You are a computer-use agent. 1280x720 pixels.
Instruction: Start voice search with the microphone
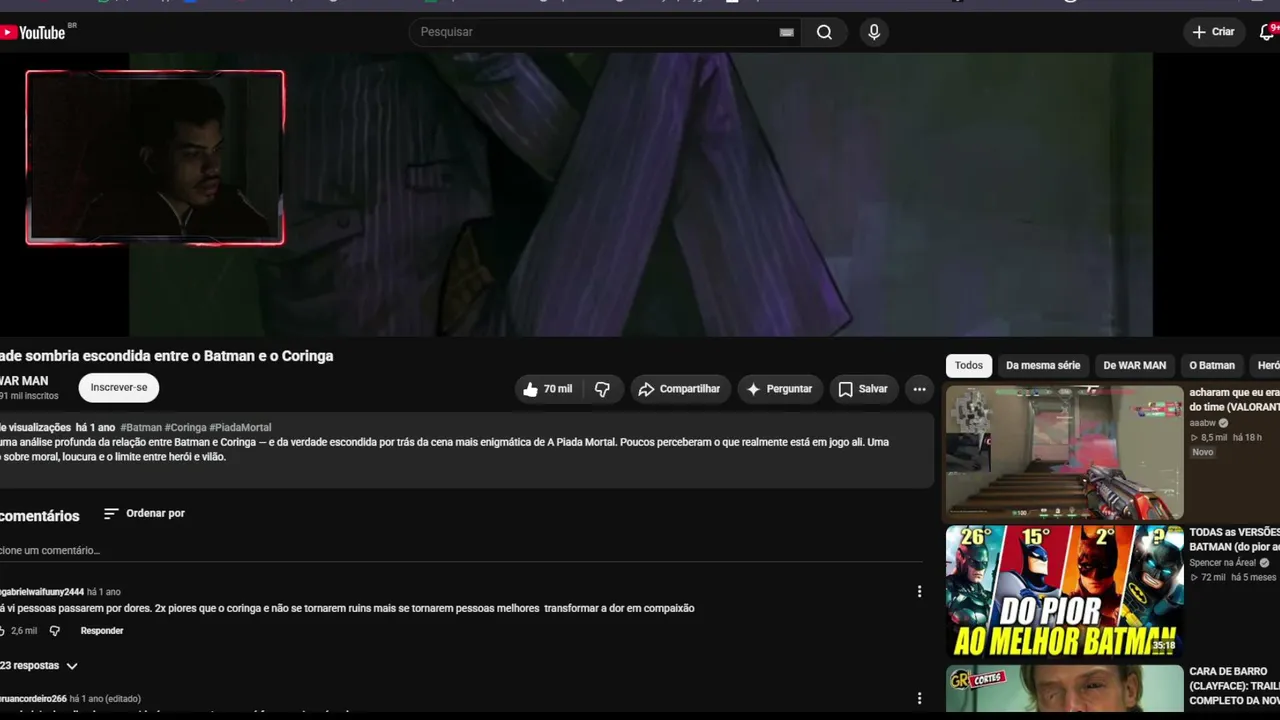pyautogui.click(x=874, y=32)
